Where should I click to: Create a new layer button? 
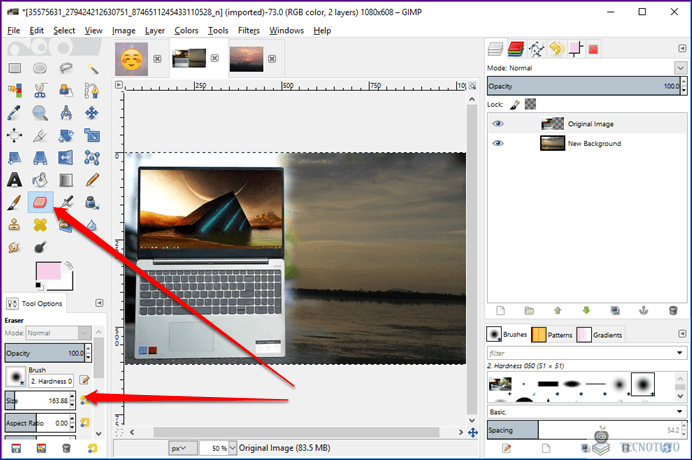tap(500, 311)
